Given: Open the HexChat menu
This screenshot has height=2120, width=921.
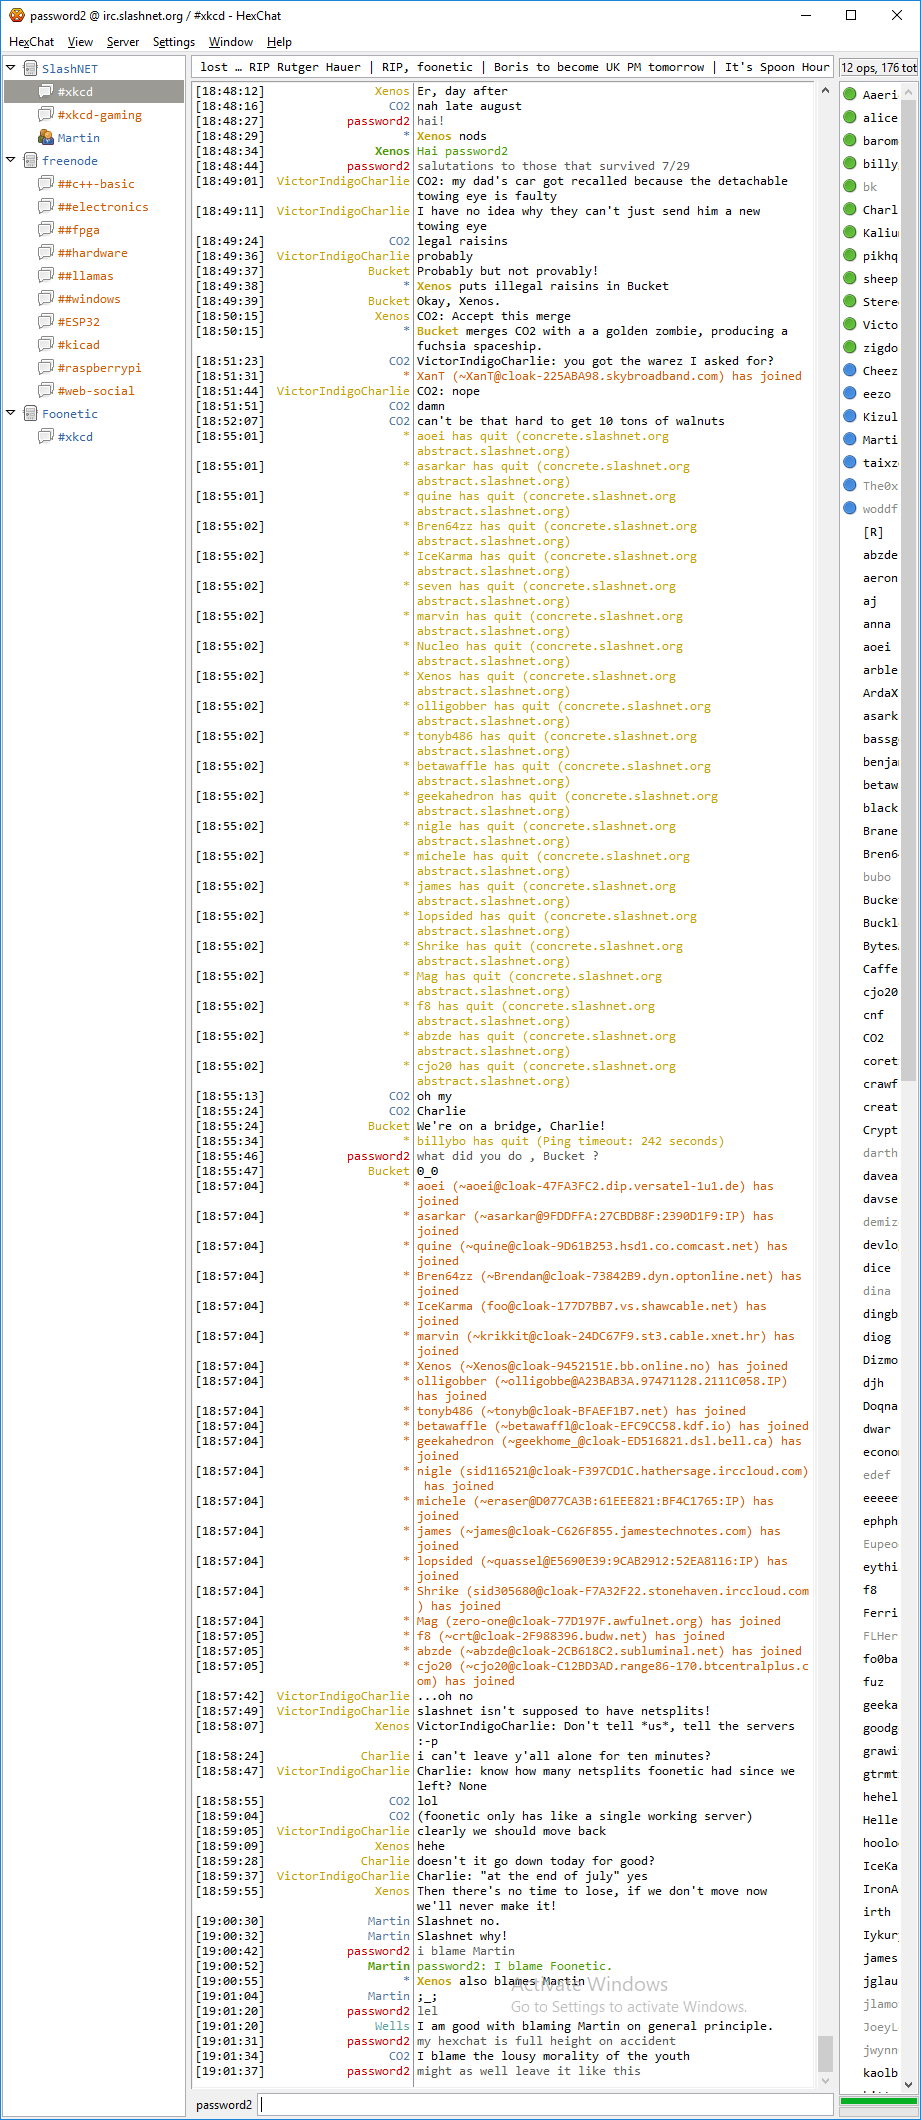Looking at the screenshot, I should click(x=31, y=42).
